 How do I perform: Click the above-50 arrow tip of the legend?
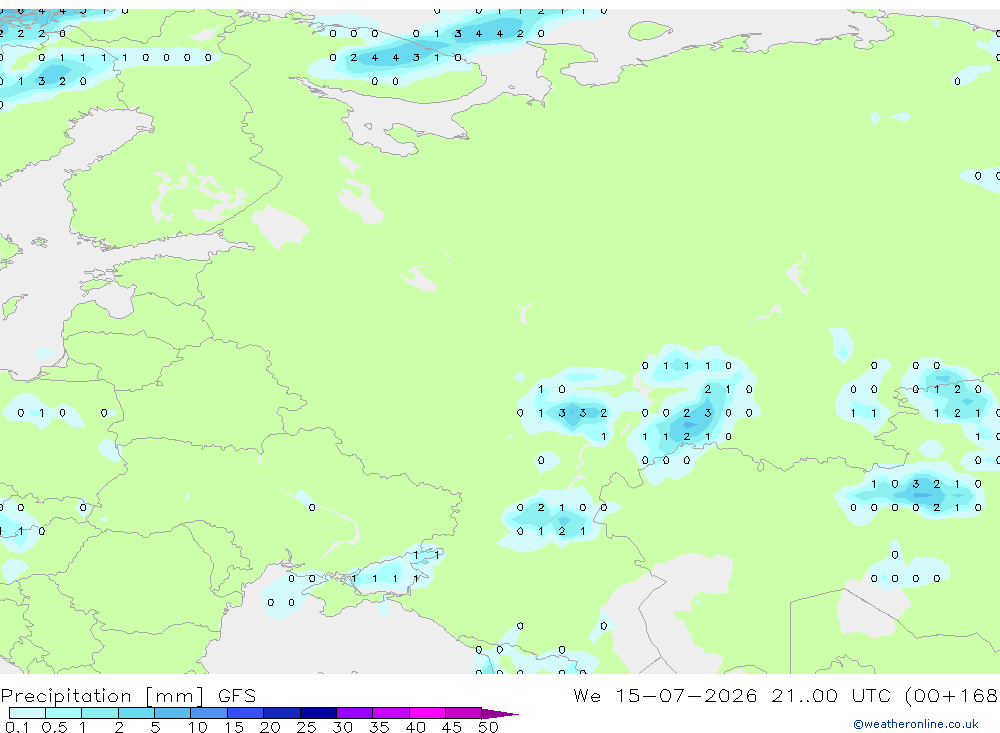pos(499,714)
